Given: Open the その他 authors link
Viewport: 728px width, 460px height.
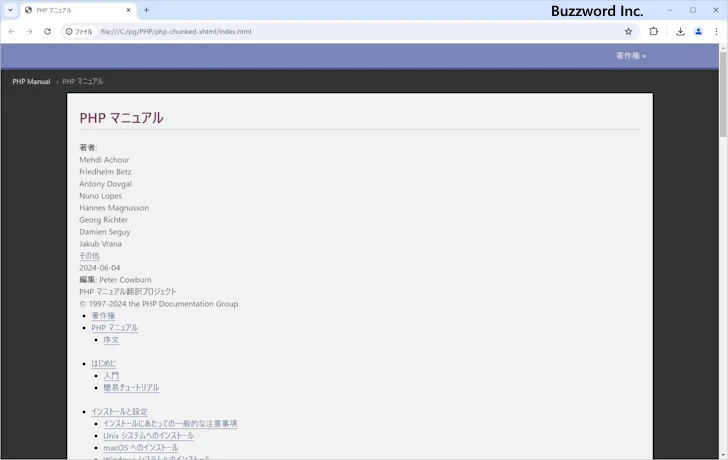Looking at the screenshot, I should coord(89,256).
